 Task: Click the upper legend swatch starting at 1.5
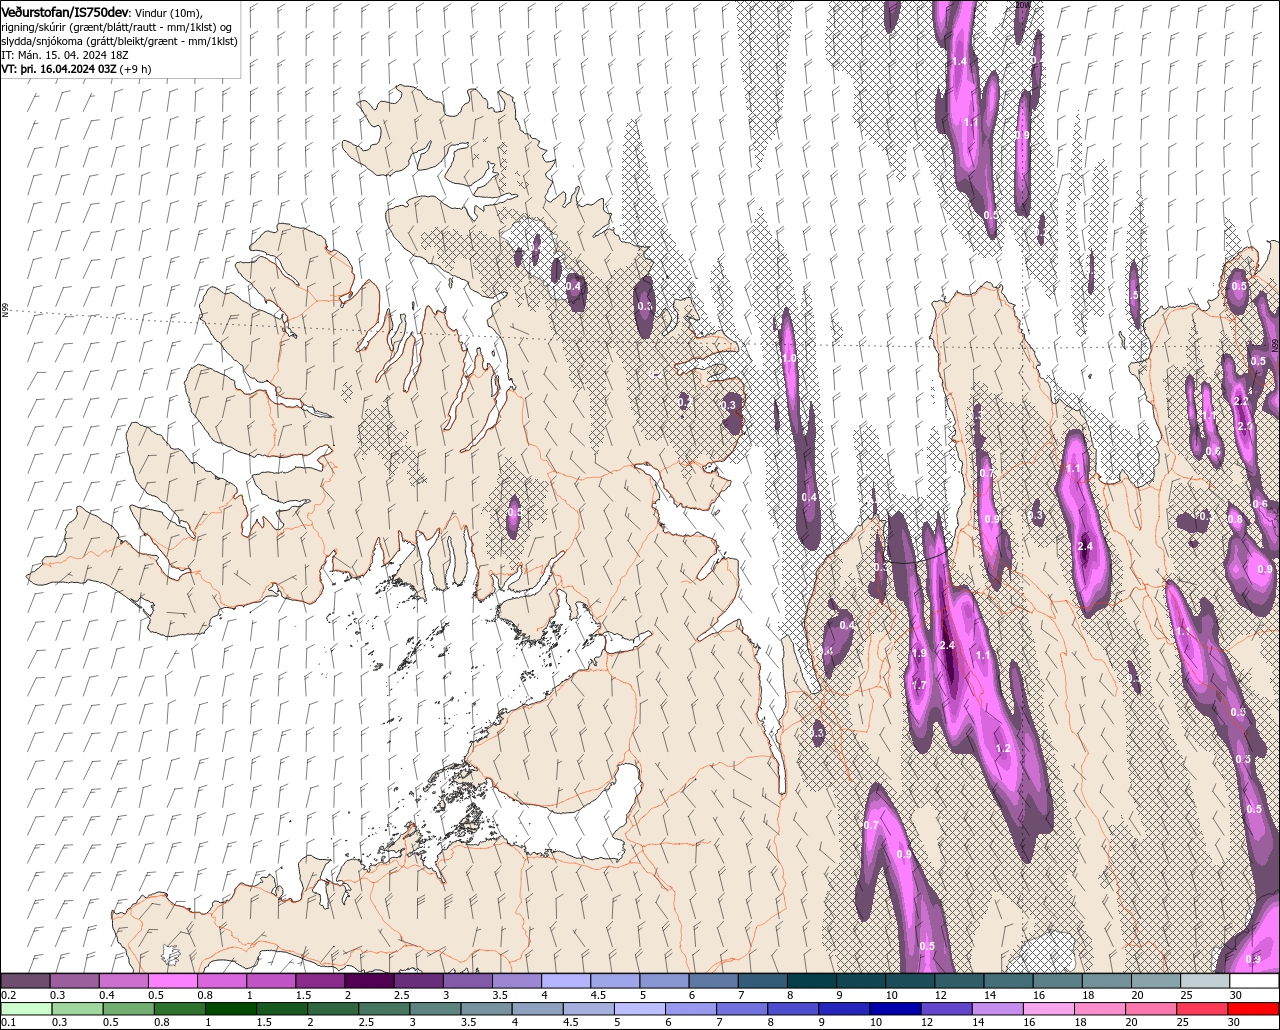click(x=320, y=981)
